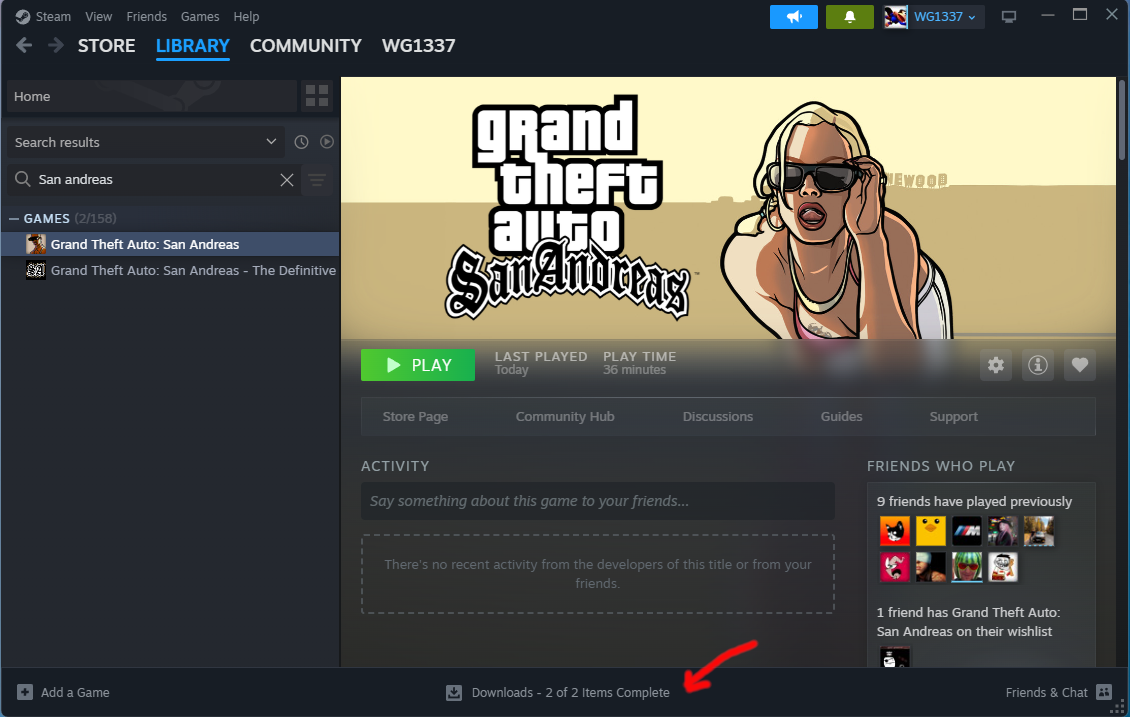The width and height of the screenshot is (1130, 717).
Task: Switch to collections grid view icon
Action: click(x=317, y=96)
